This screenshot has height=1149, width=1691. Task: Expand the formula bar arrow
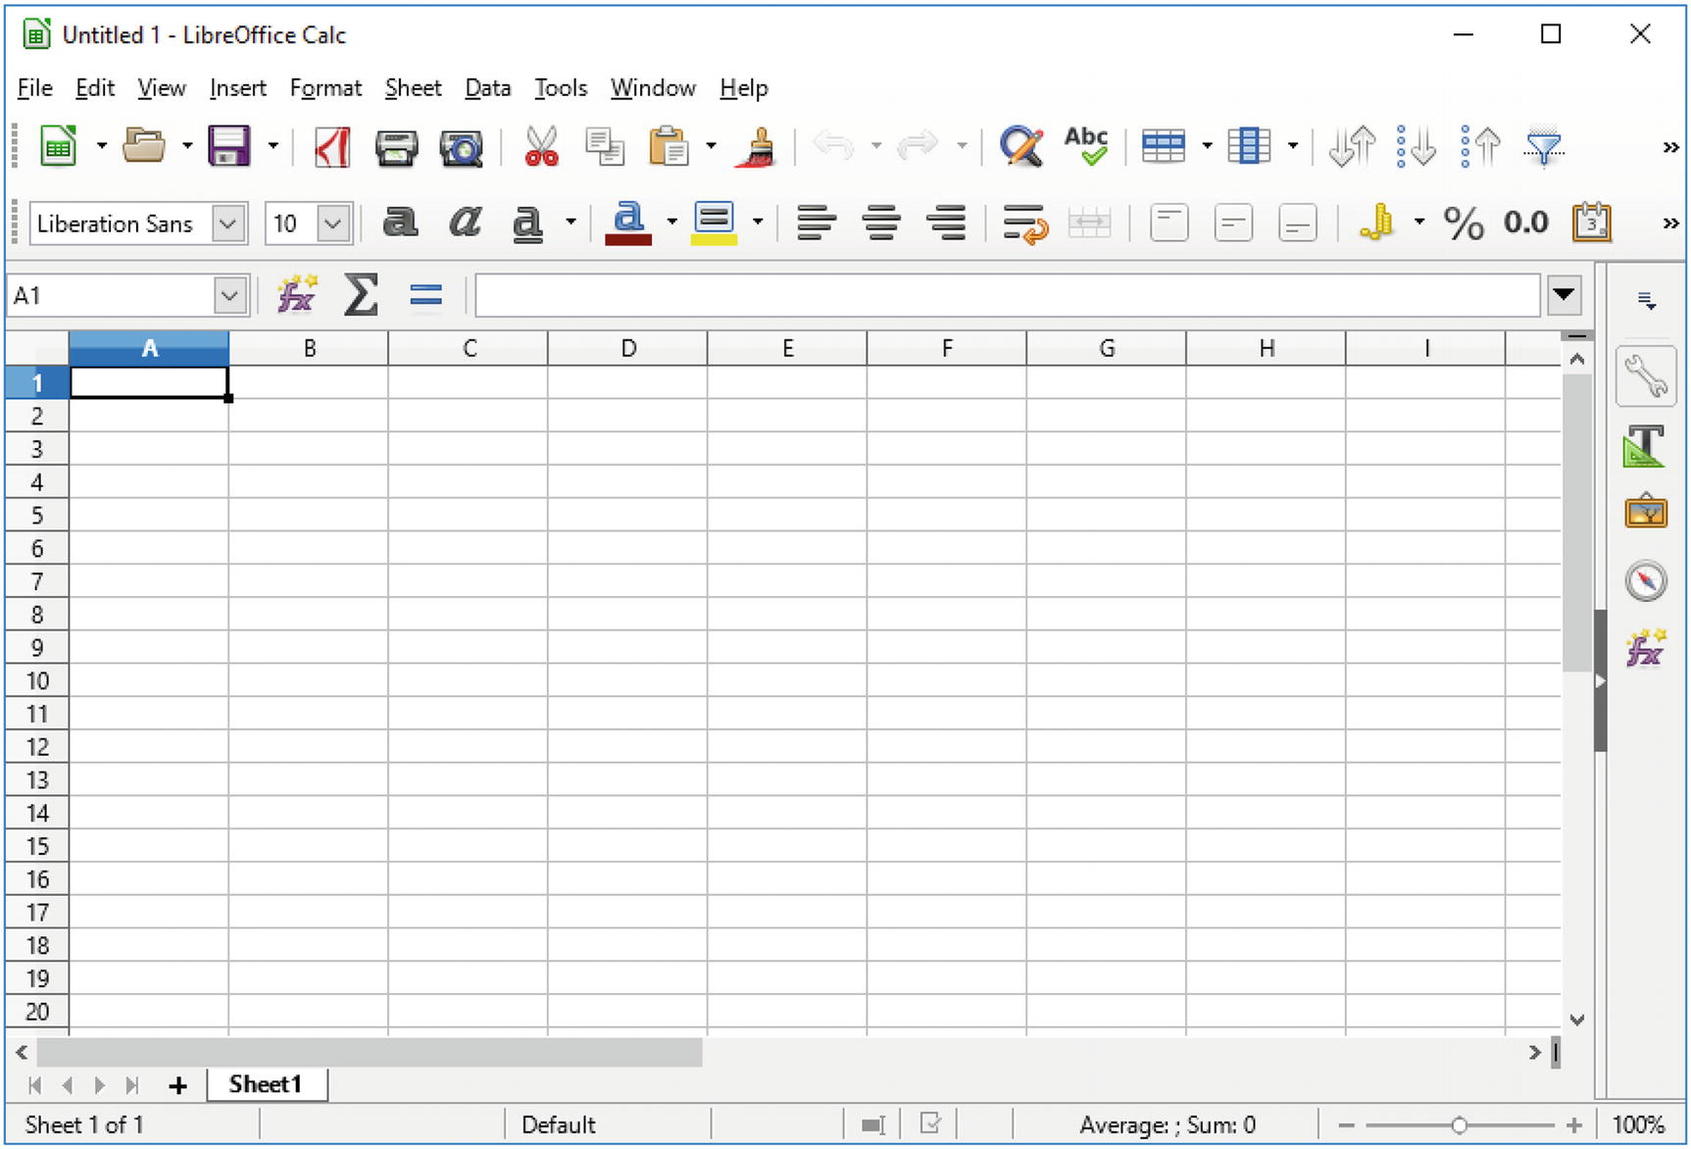tap(1565, 295)
